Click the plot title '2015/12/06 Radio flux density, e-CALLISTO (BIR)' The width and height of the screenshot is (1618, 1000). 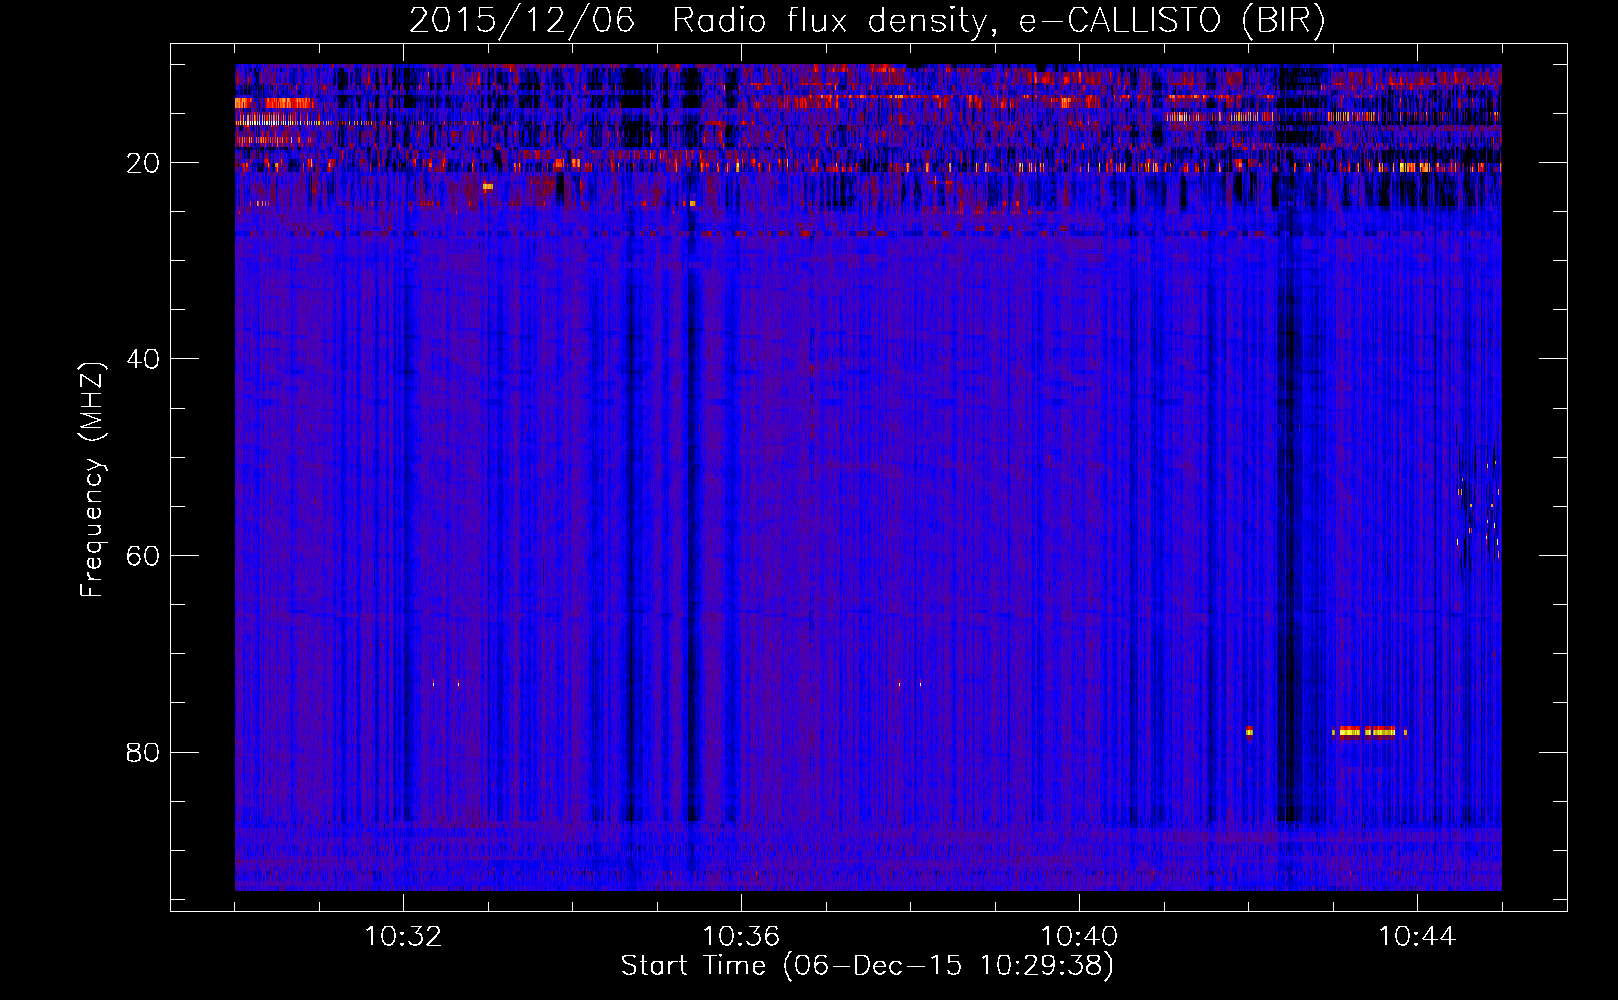[x=867, y=21]
